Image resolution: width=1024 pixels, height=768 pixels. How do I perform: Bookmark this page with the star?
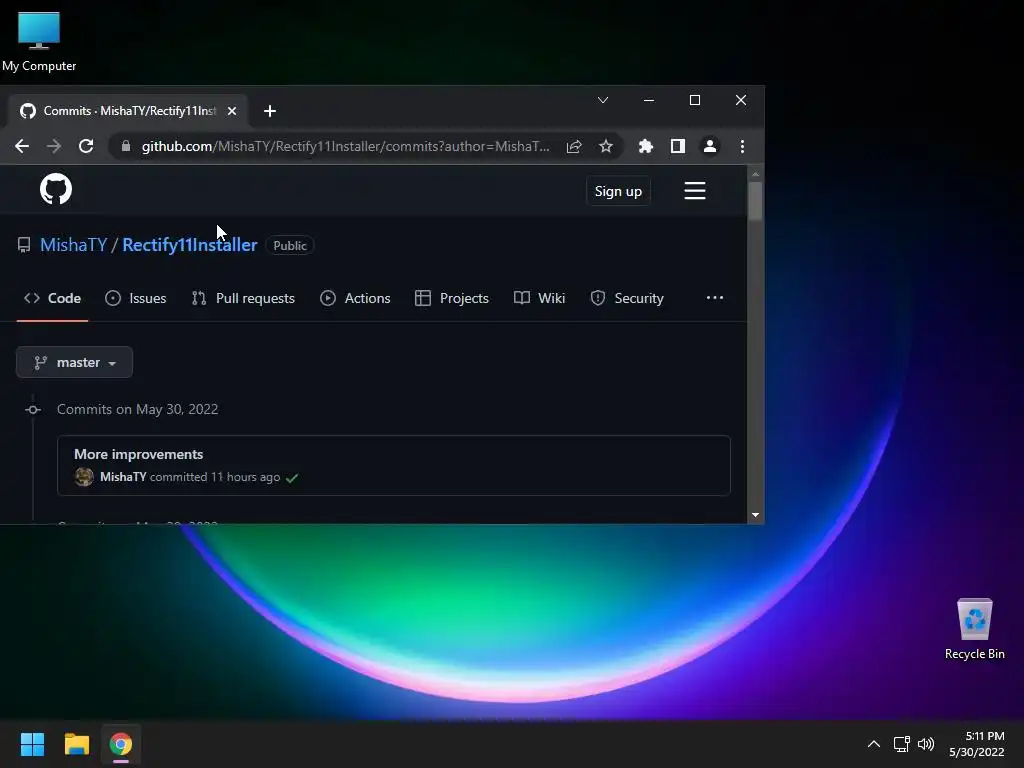(x=606, y=146)
